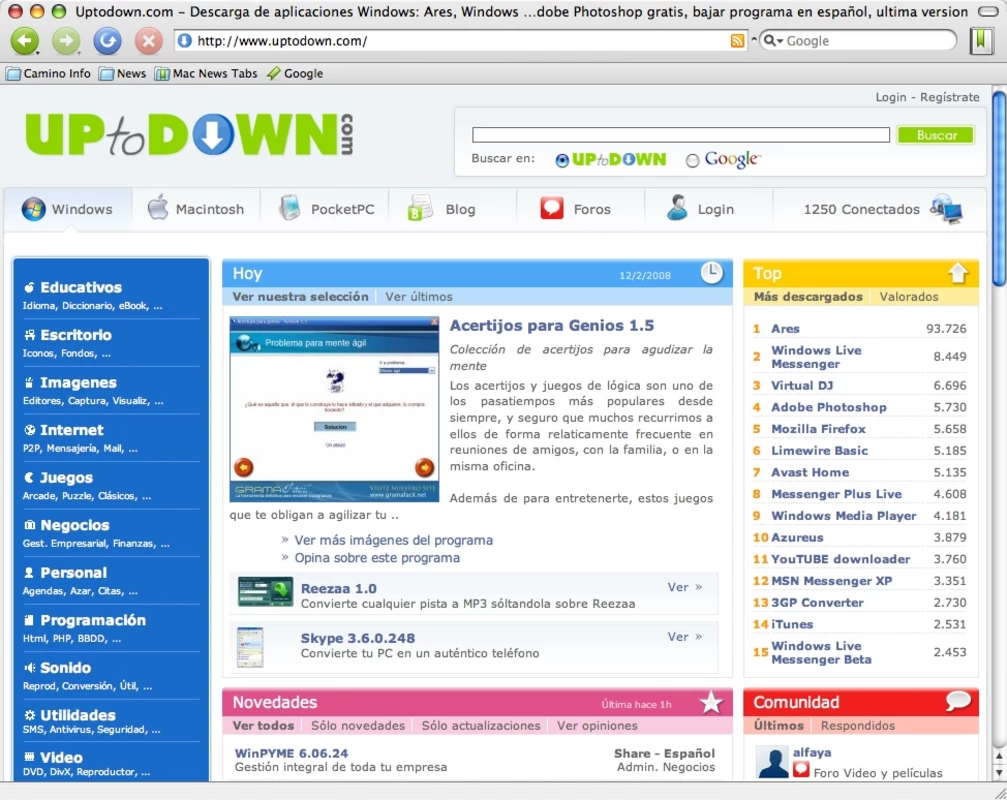
Task: Click Adobe Photoshop in top downloads
Action: [x=828, y=407]
